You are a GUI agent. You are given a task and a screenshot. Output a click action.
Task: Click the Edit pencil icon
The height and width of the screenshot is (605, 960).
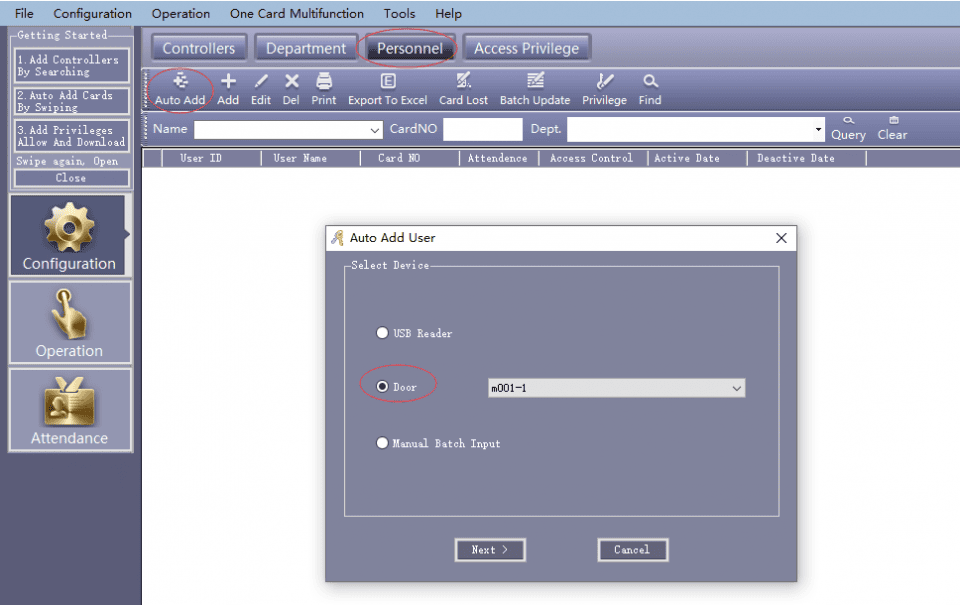[x=261, y=82]
